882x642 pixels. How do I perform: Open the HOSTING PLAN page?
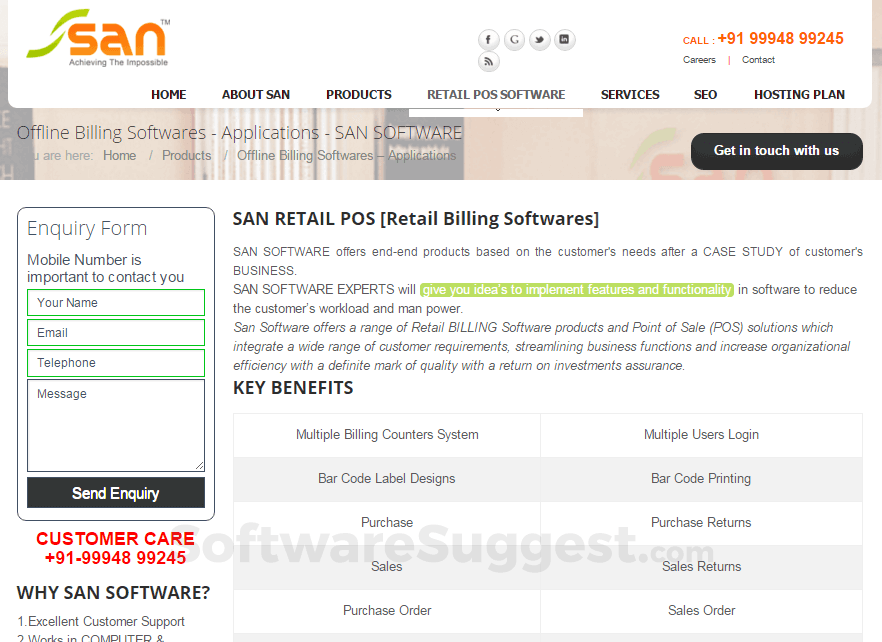coord(799,94)
